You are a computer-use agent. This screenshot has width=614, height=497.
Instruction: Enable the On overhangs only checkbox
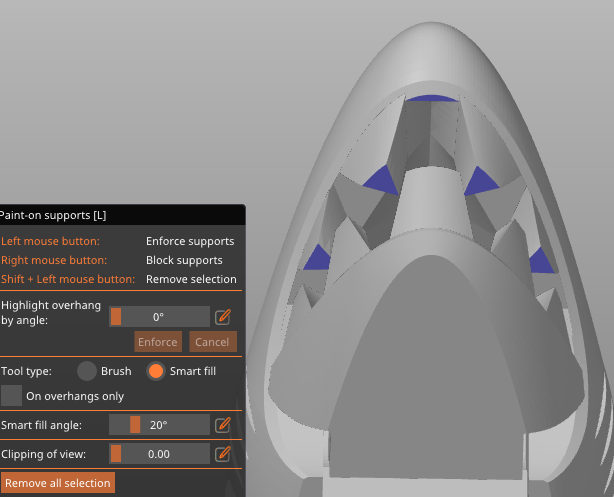click(11, 396)
